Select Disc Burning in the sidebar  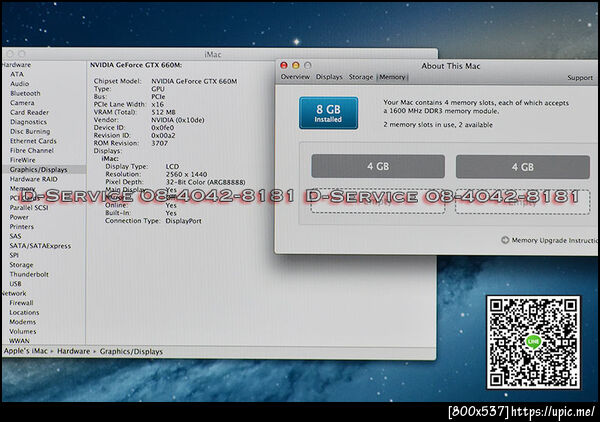tap(30, 132)
